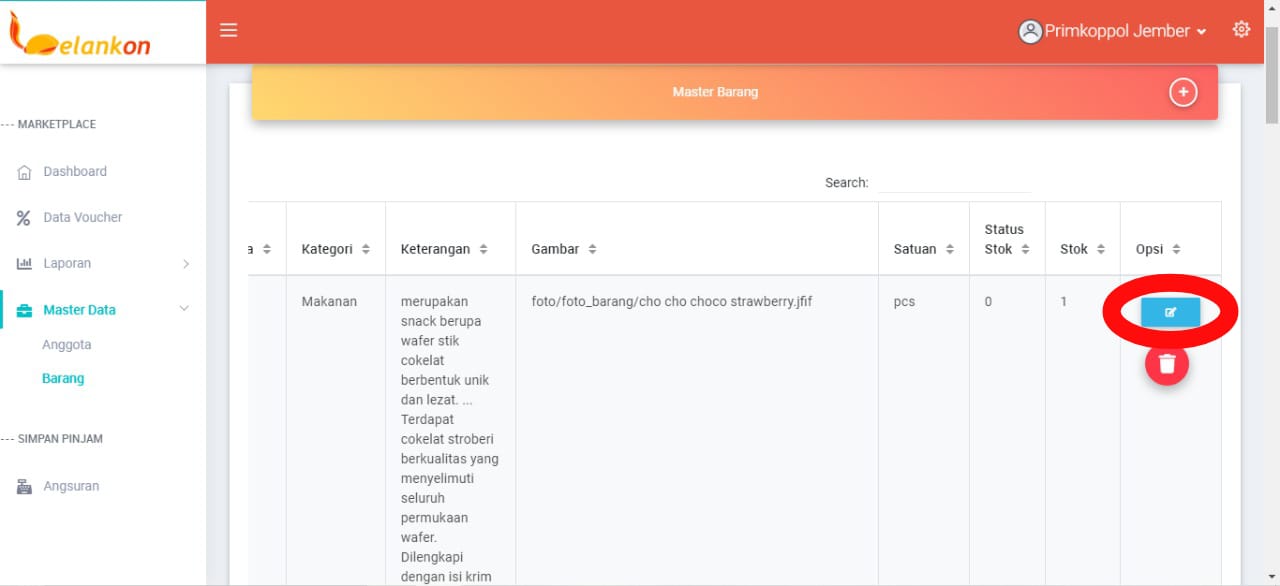Select Anggota under Master Data
The width and height of the screenshot is (1280, 586).
pos(66,345)
